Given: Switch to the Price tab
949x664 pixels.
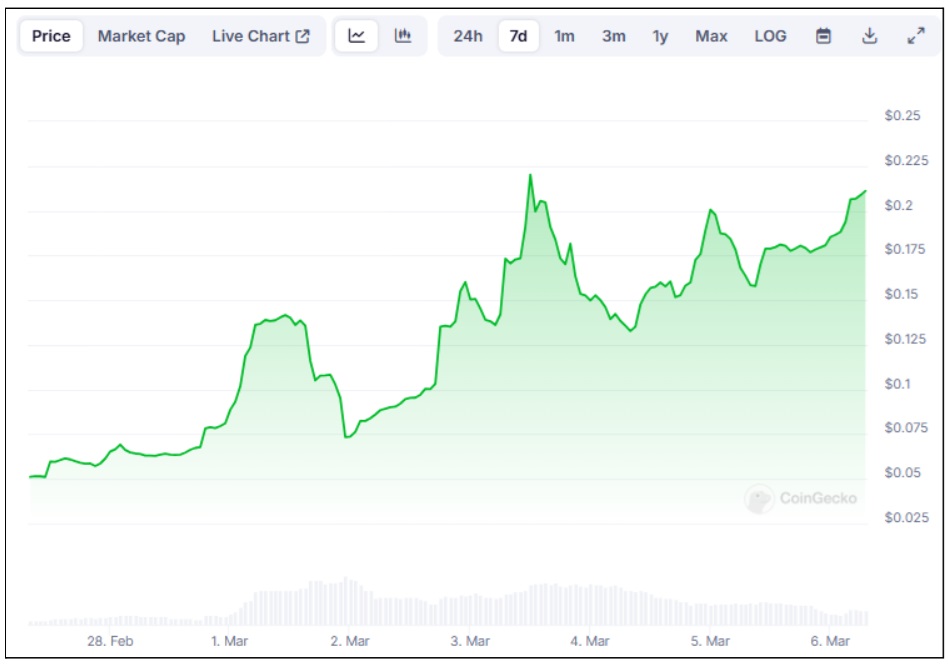Looking at the screenshot, I should coord(51,36).
